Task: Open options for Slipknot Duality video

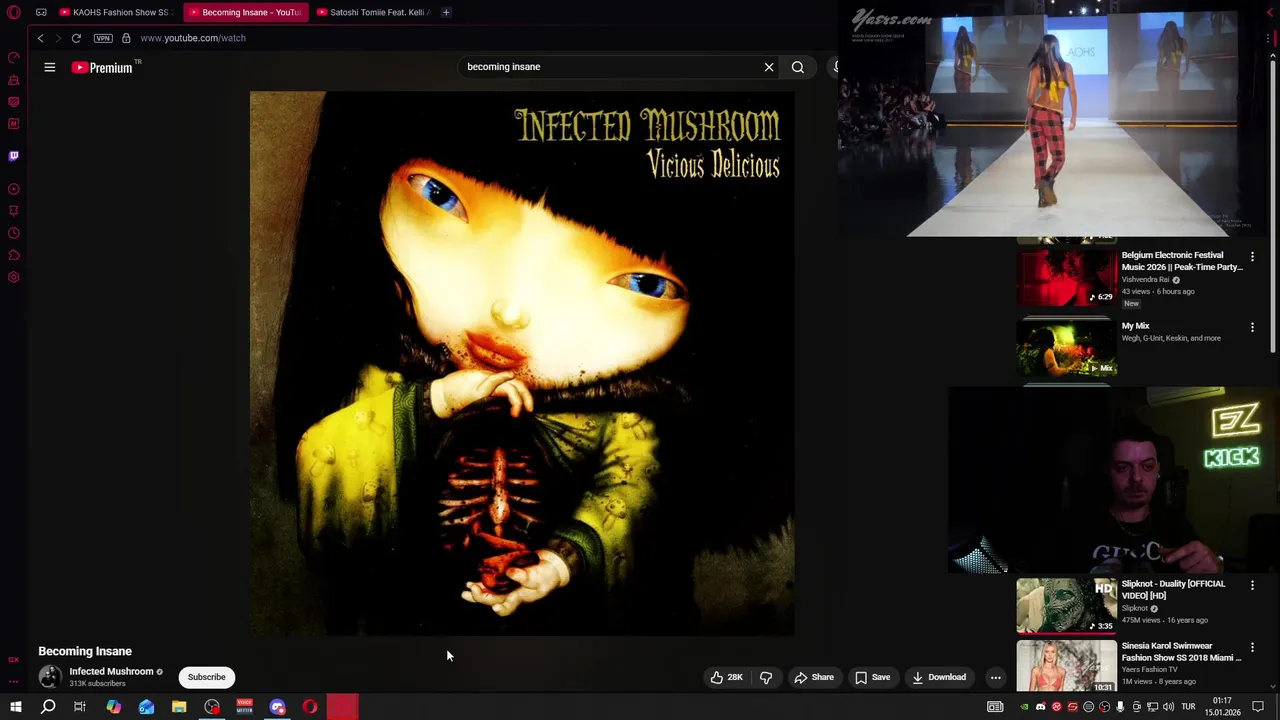Action: click(x=1252, y=585)
